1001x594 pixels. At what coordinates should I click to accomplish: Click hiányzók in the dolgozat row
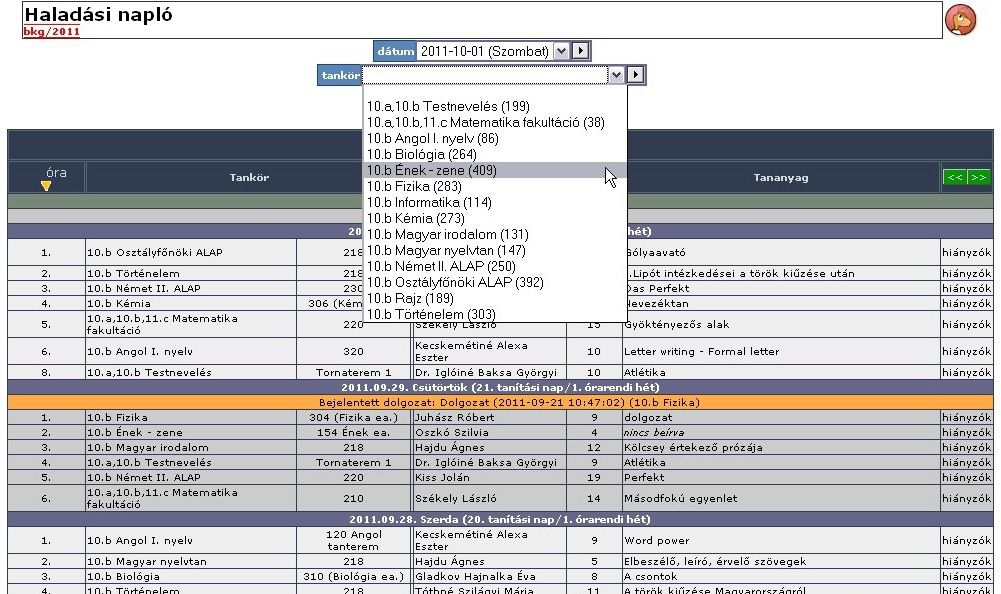click(x=967, y=417)
